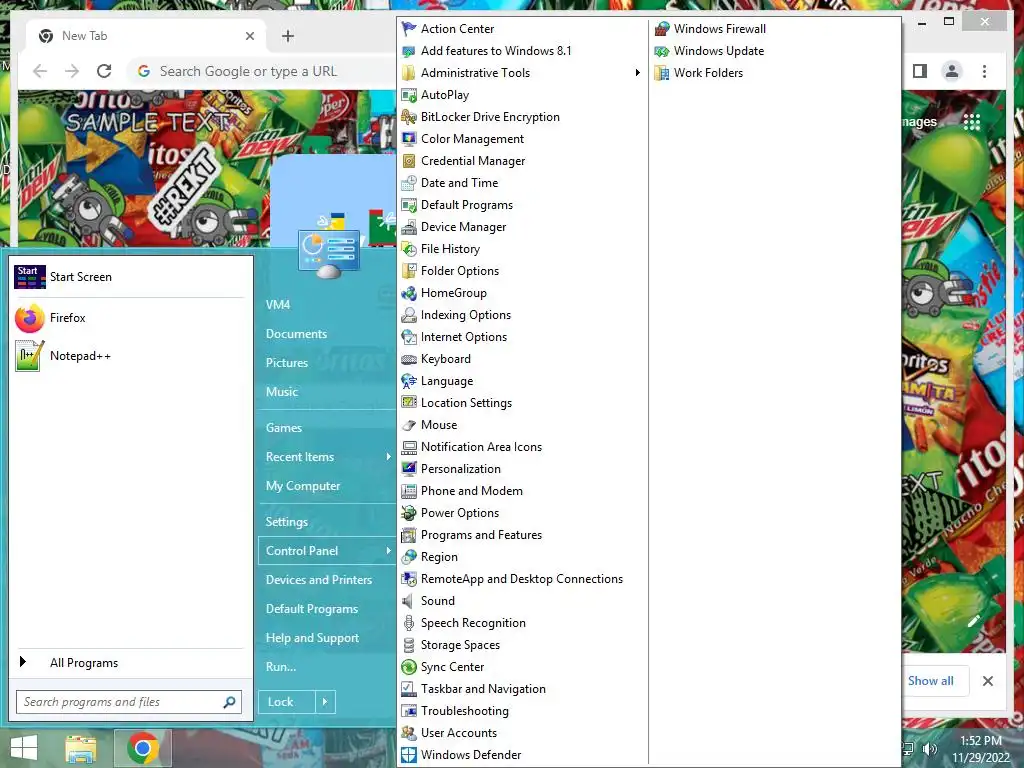
Task: Click the Windows Update icon
Action: [662, 51]
